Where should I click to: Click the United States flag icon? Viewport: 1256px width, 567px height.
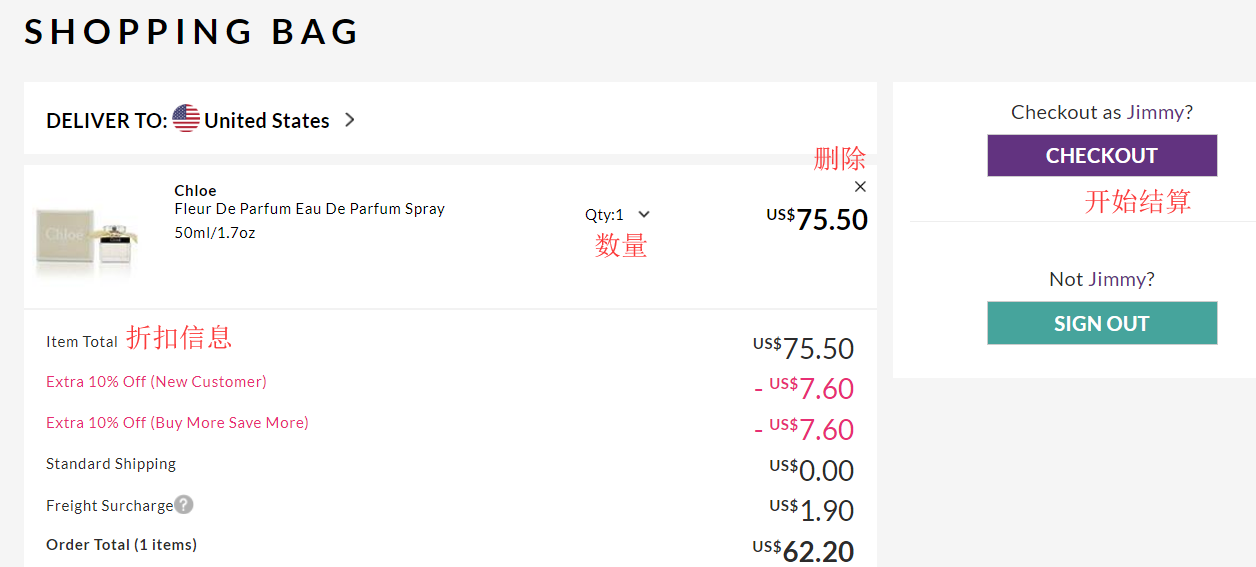tap(186, 119)
